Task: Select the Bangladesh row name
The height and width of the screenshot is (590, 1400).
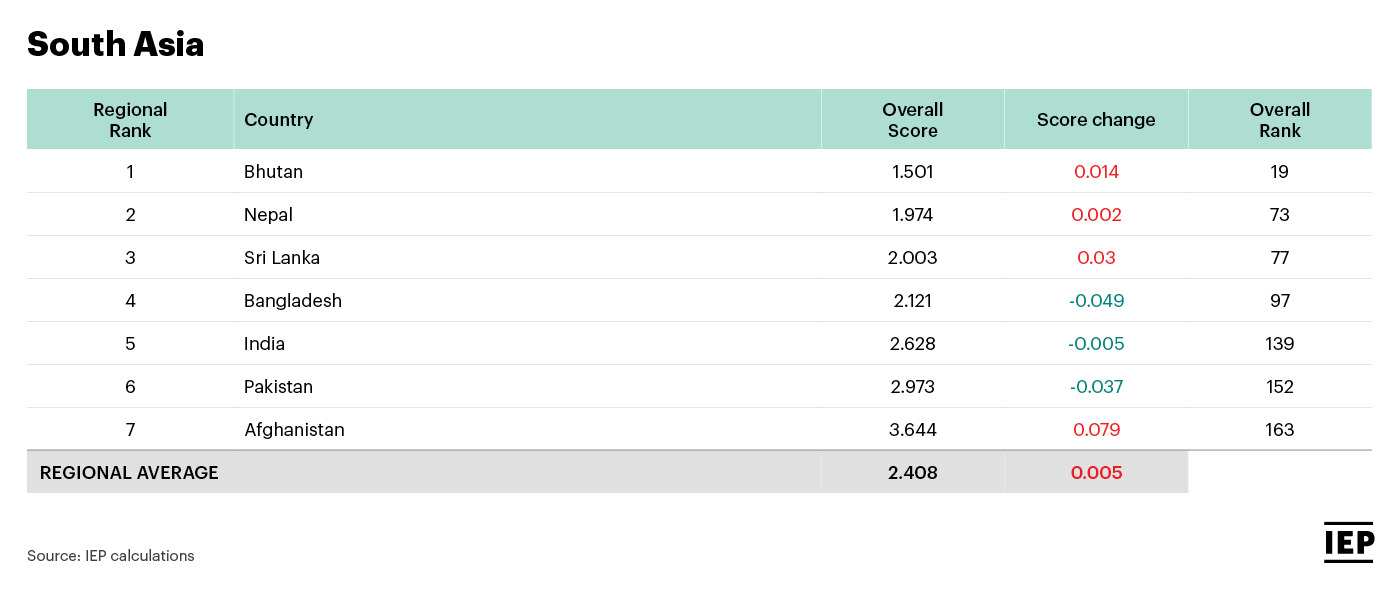Action: [x=293, y=301]
